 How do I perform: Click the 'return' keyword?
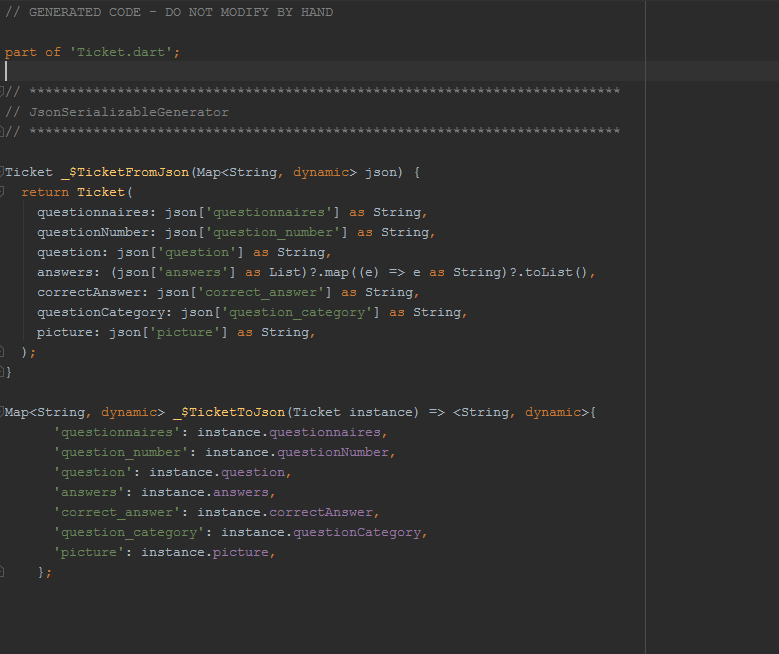pos(45,192)
